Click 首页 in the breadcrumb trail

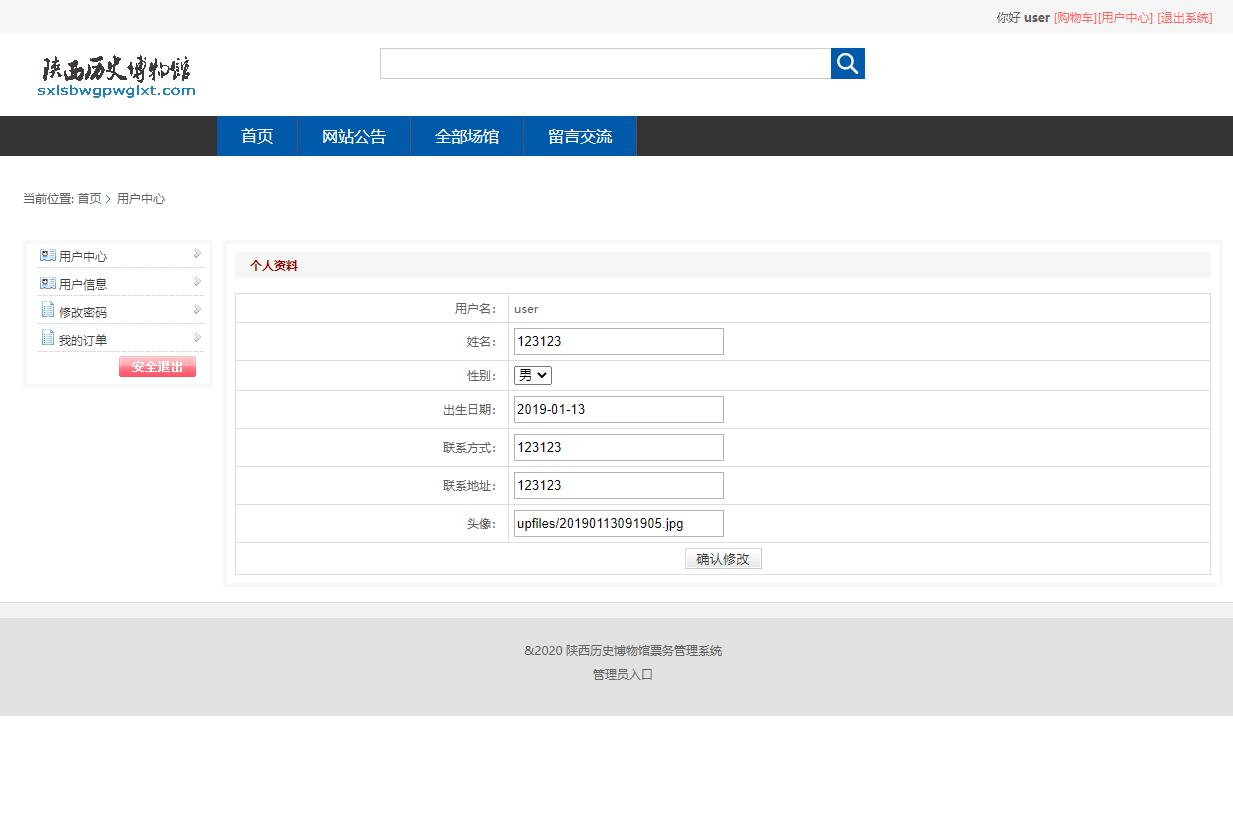pos(89,198)
